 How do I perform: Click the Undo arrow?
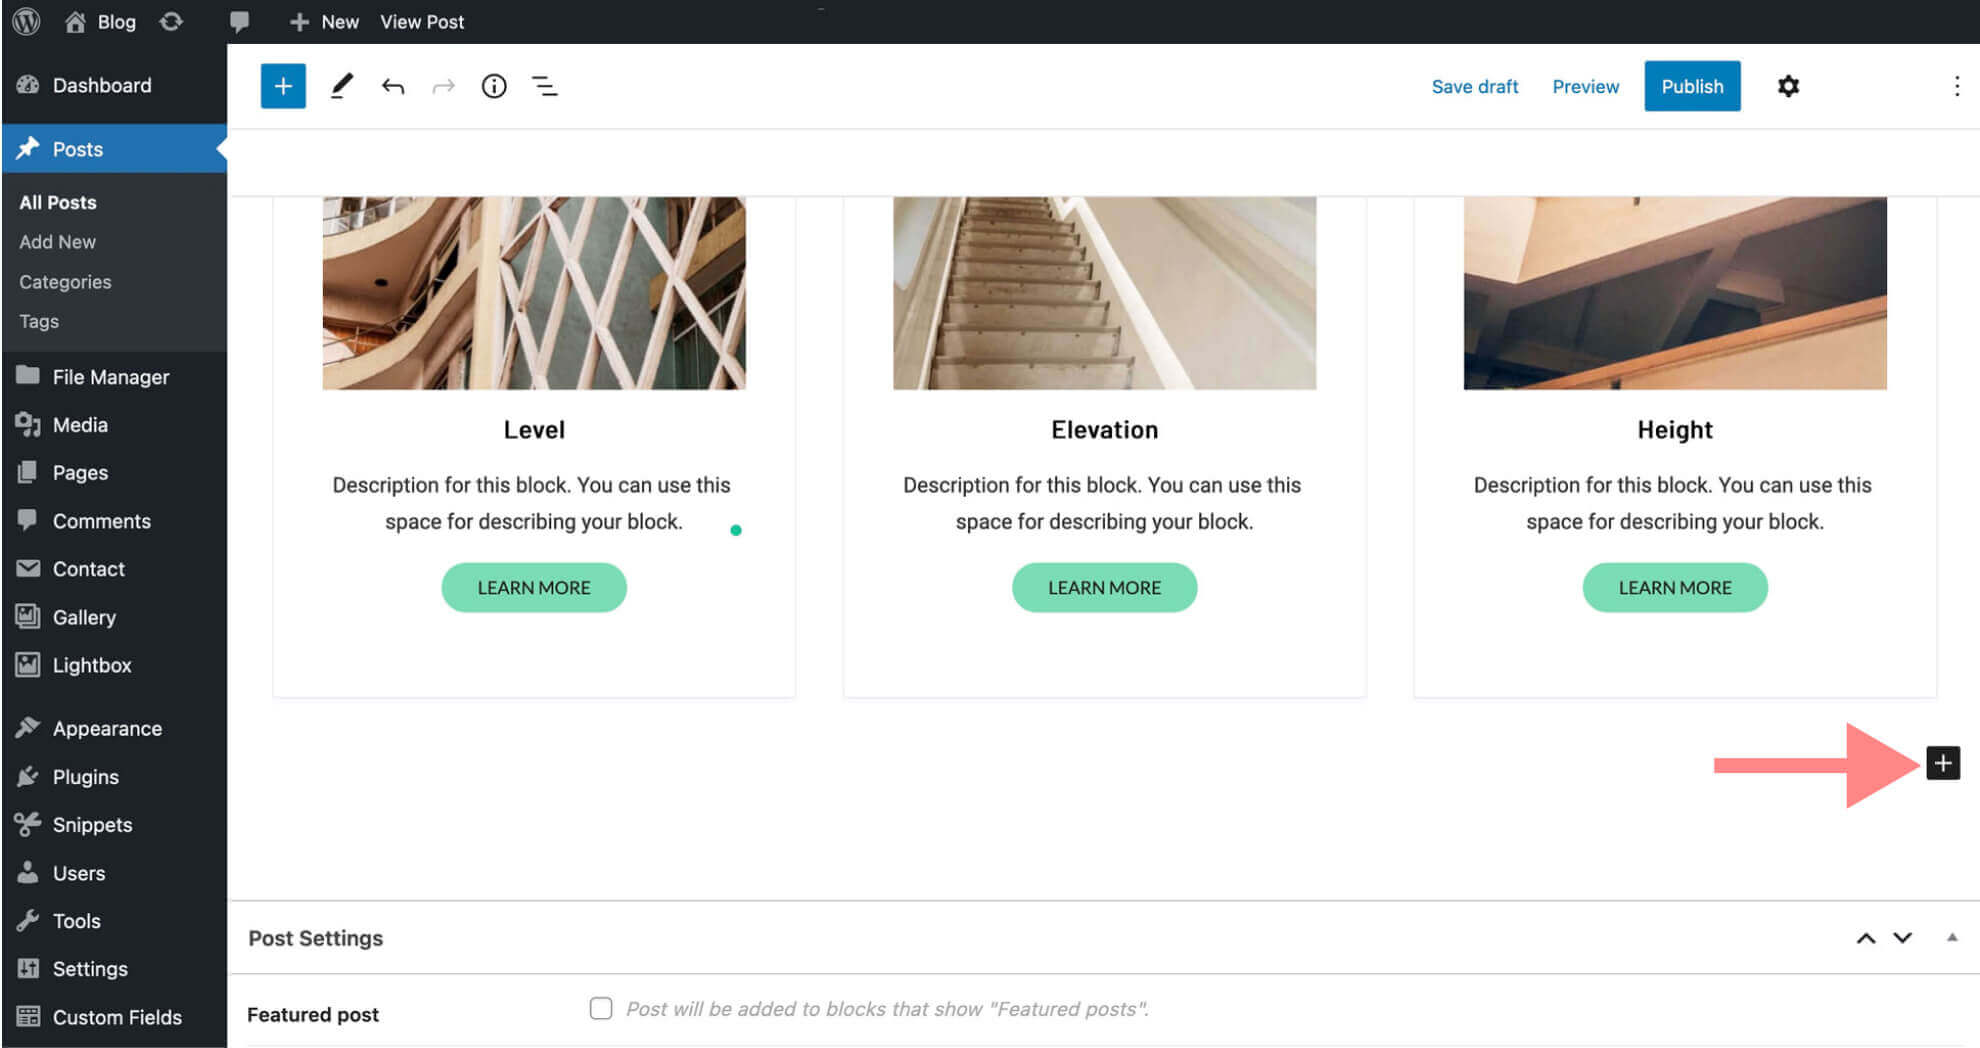393,86
